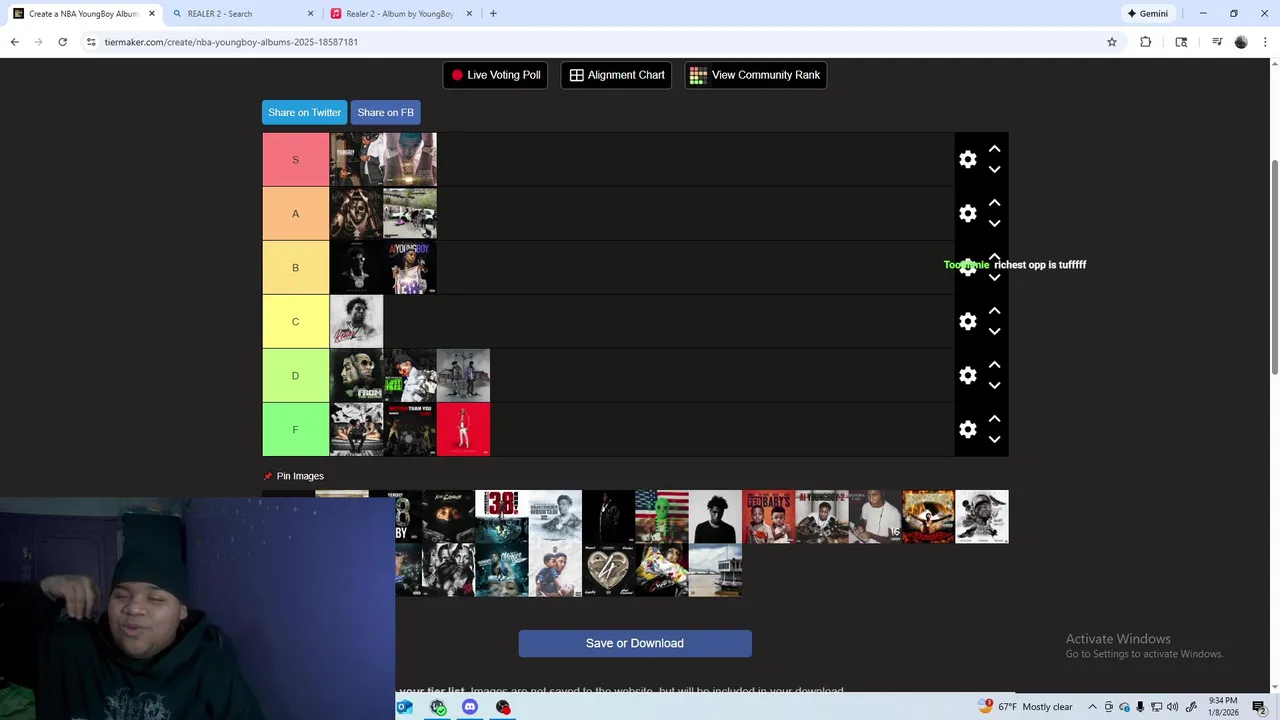Viewport: 1280px width, 720px height.
Task: Open the Alignment Chart
Action: coord(617,75)
